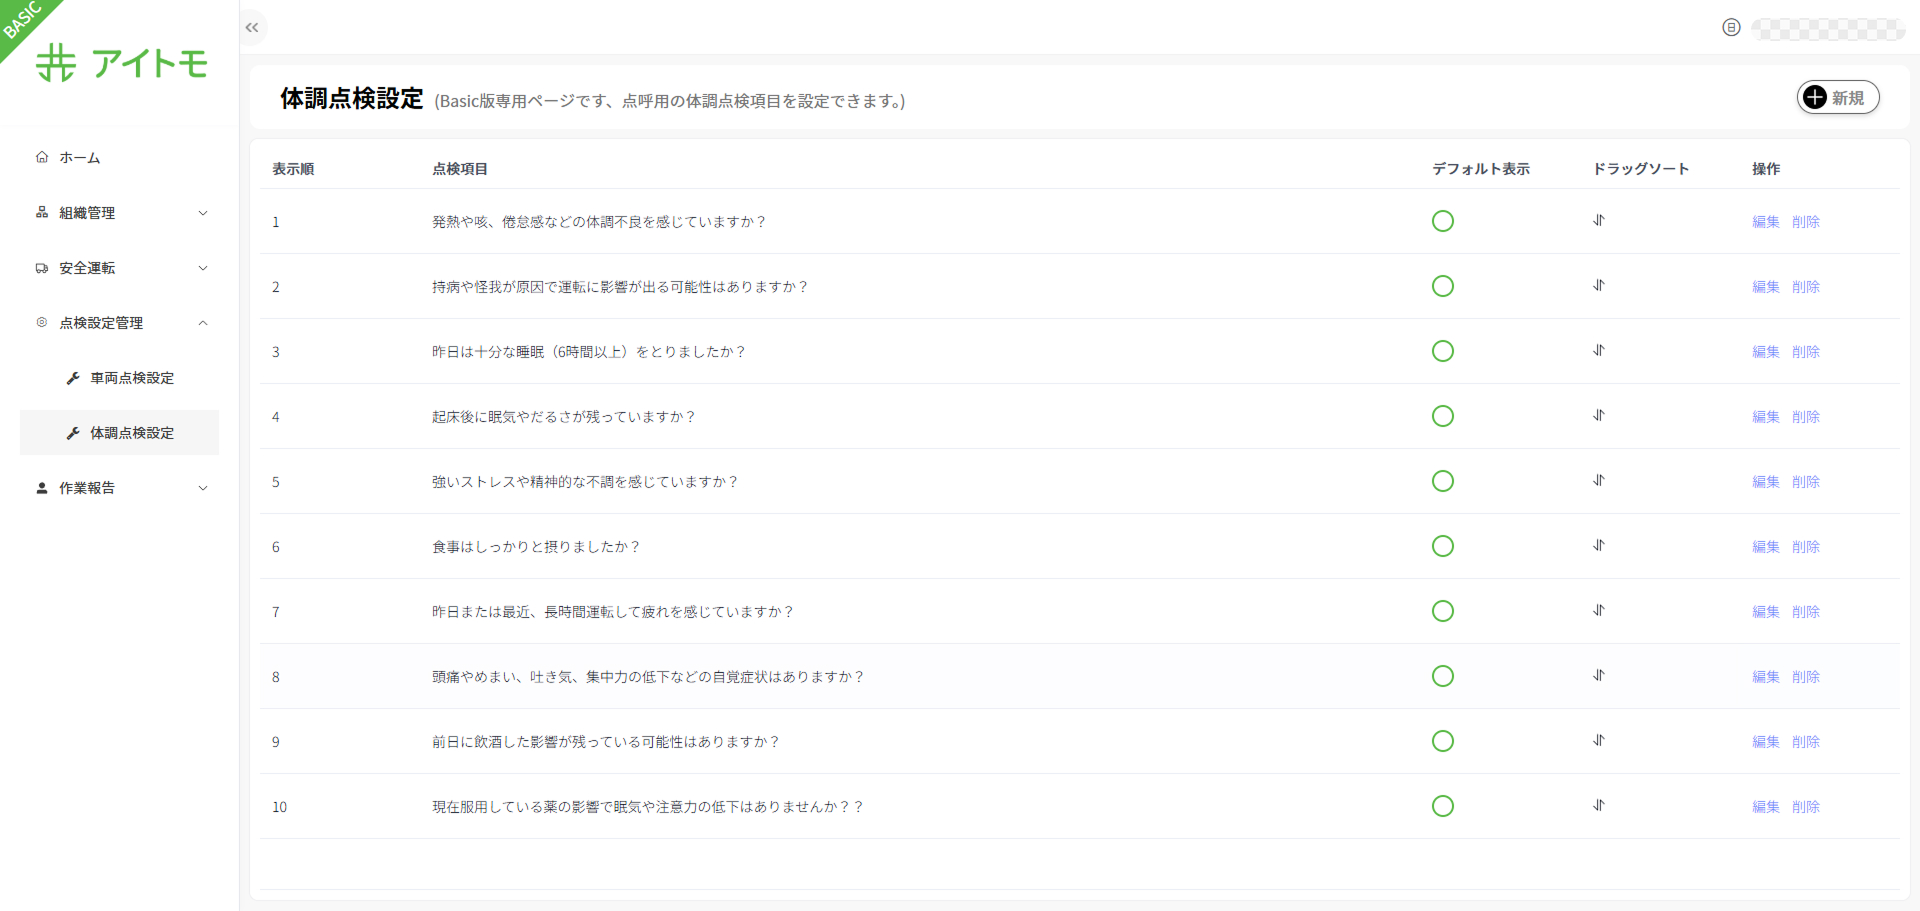Click the gear icon beside 点検設定管理
This screenshot has height=911, width=1920.
coord(41,322)
